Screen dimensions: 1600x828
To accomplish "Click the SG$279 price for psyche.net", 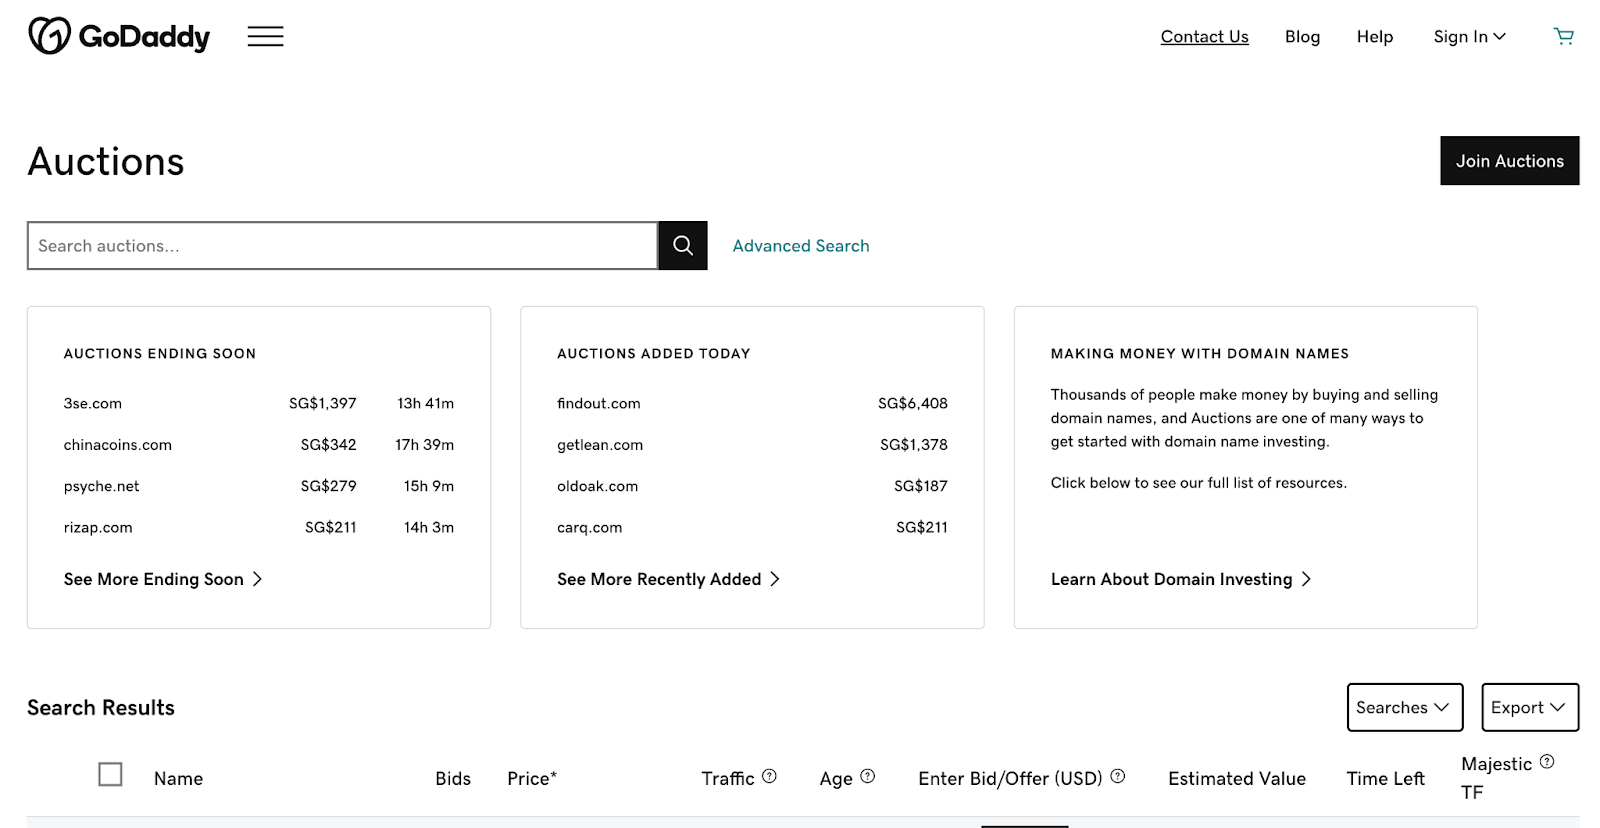I will 328,486.
